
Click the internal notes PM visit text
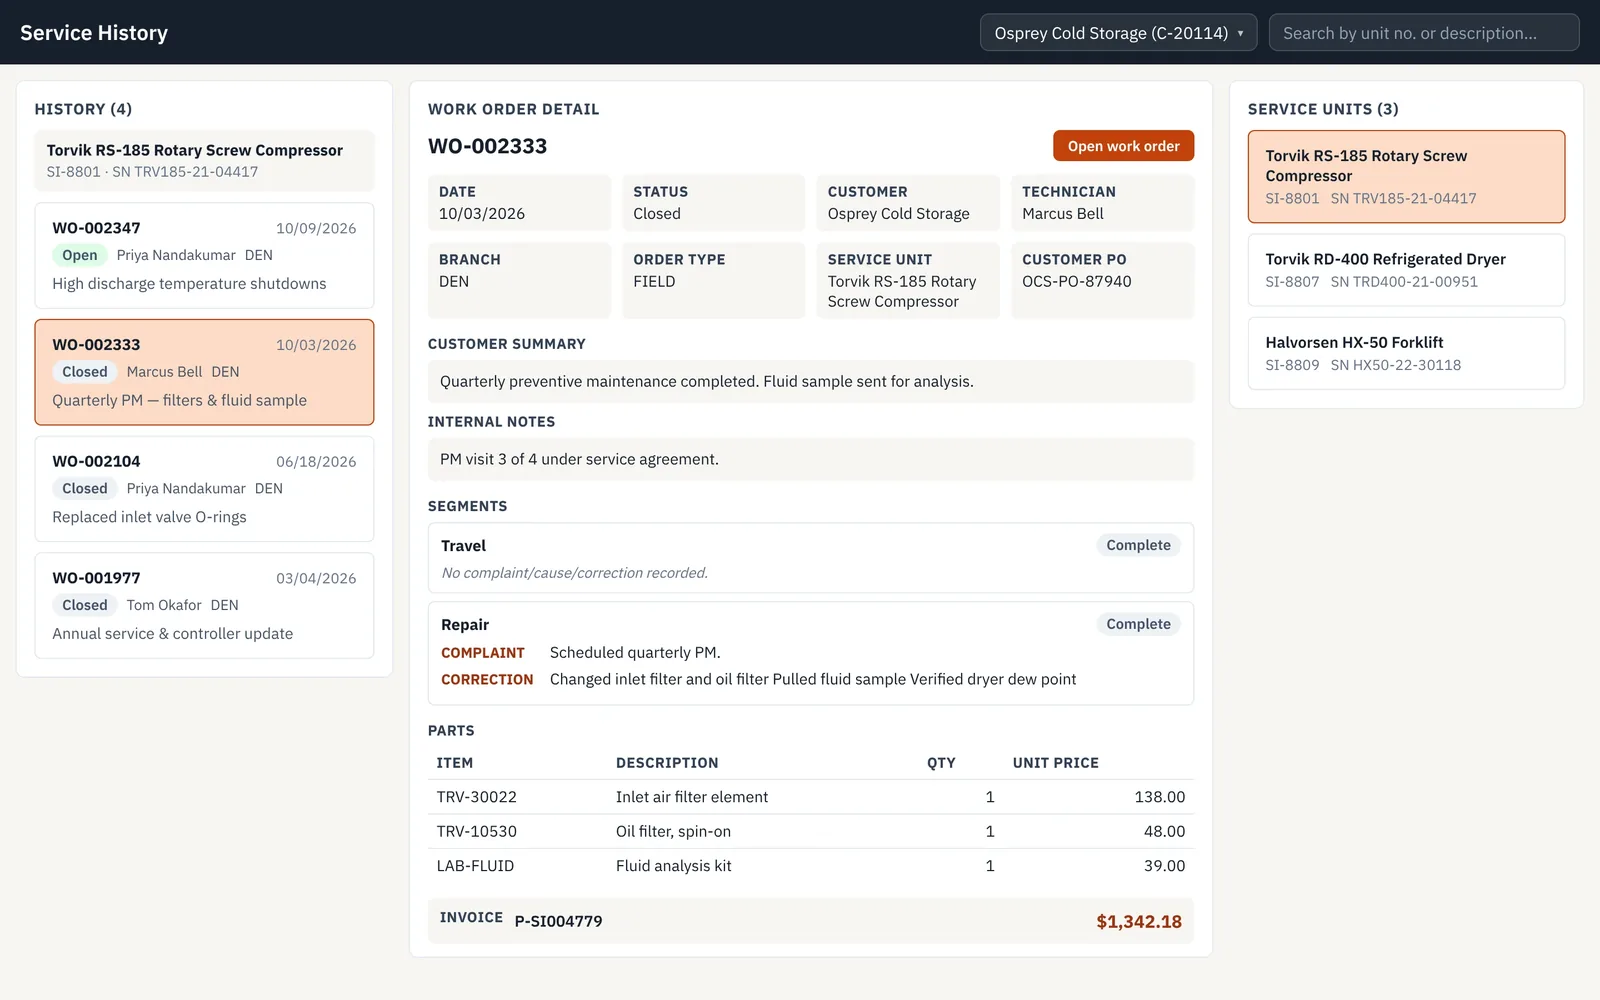pyautogui.click(x=579, y=459)
